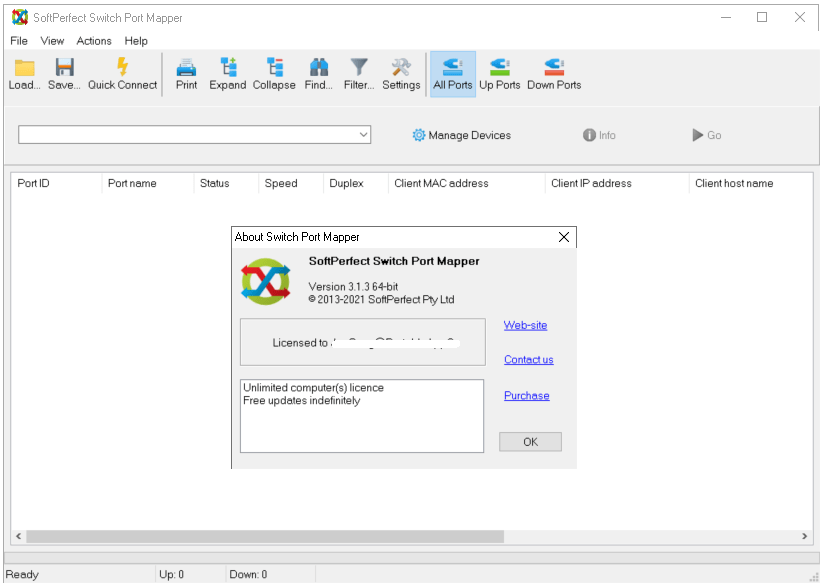Click the Switch Port Mapper logo in dialog
Screen dimensions: 823x584
pyautogui.click(x=266, y=281)
